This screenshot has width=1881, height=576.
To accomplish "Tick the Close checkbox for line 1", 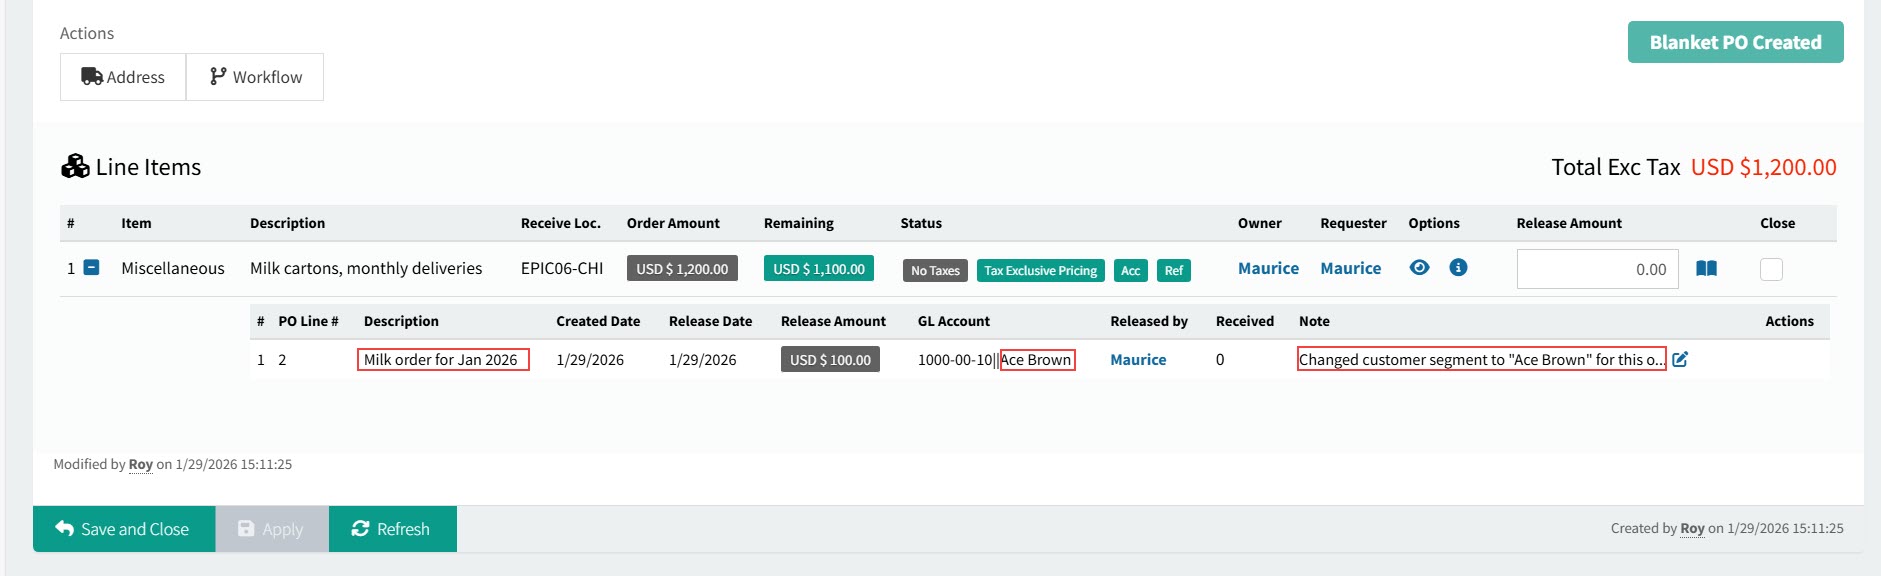I will 1771,269.
